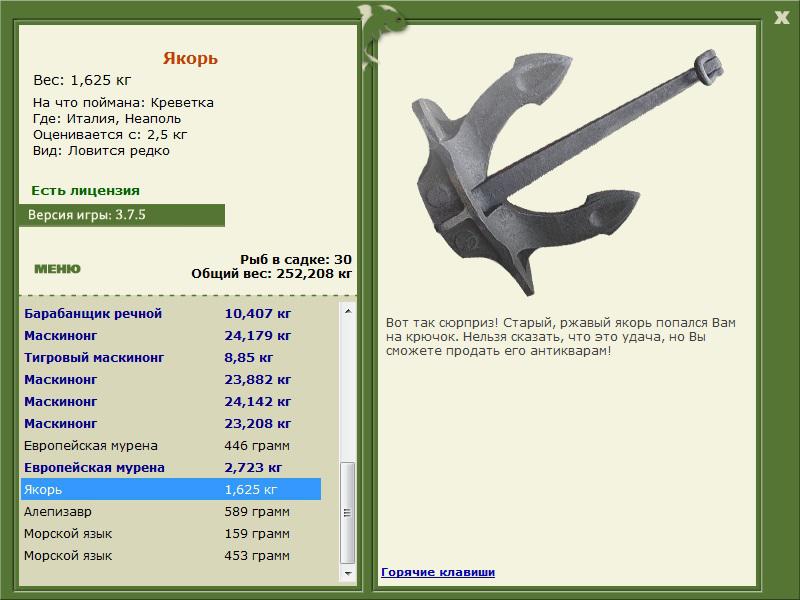Click the Вес: 1,625 кг line
Screen dimensions: 800x600
pos(82,80)
